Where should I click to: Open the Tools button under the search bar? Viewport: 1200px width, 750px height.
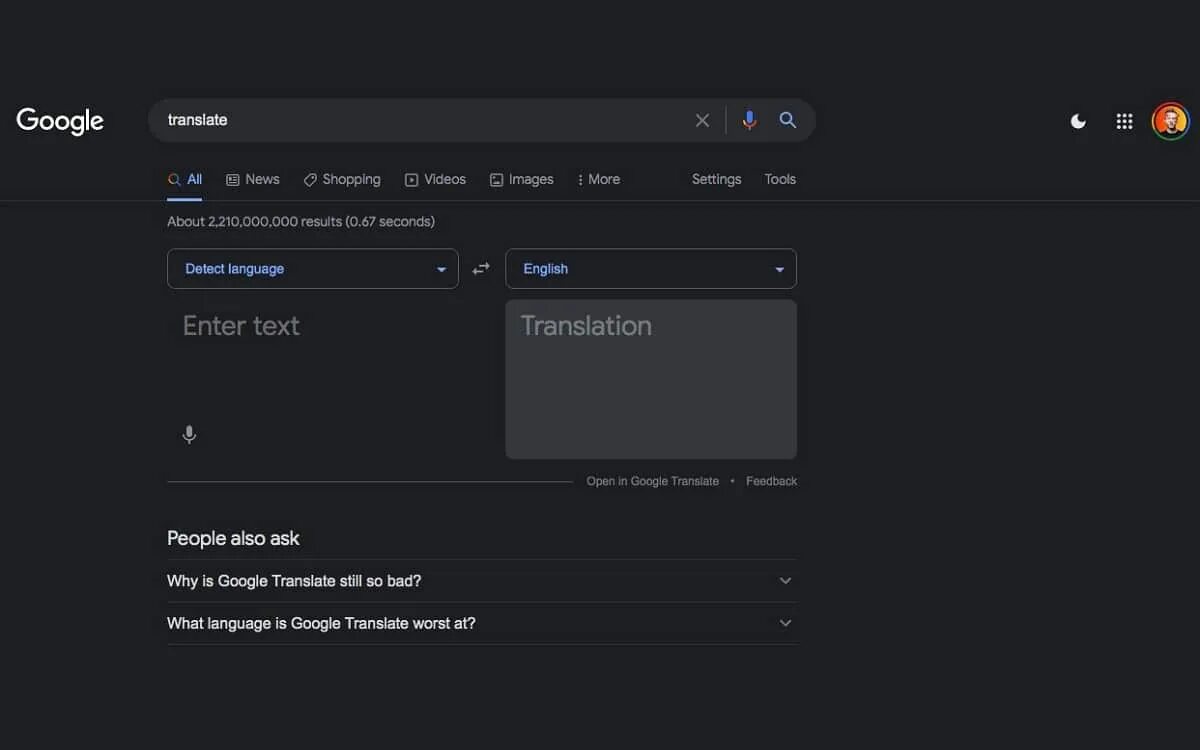click(780, 180)
